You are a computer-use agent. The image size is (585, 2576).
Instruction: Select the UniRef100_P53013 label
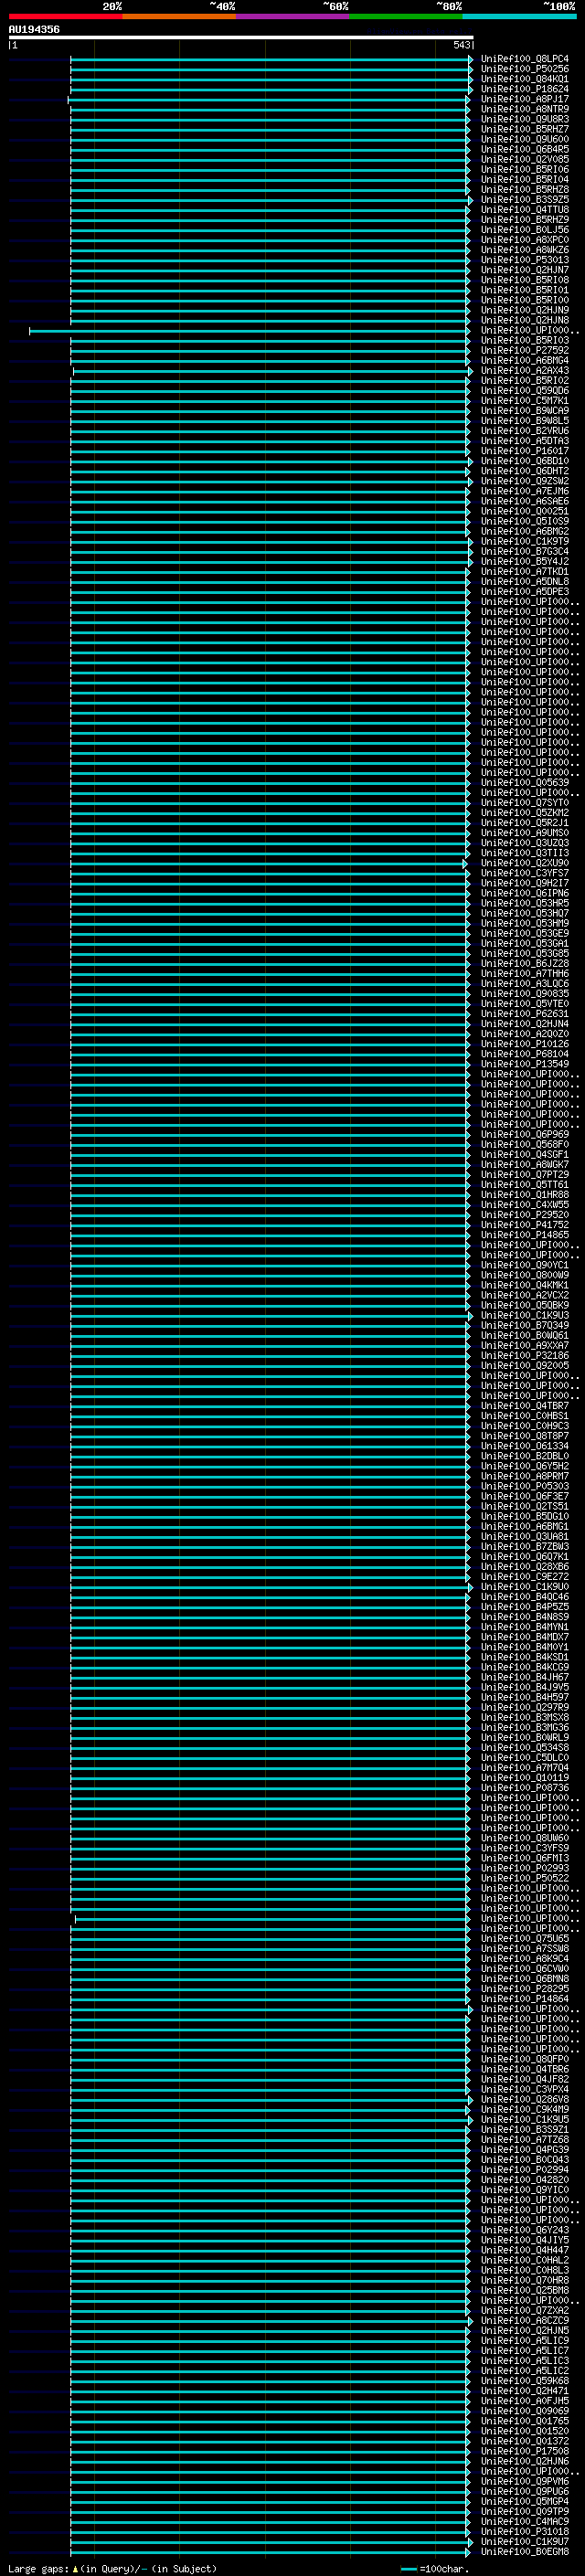pyautogui.click(x=524, y=260)
